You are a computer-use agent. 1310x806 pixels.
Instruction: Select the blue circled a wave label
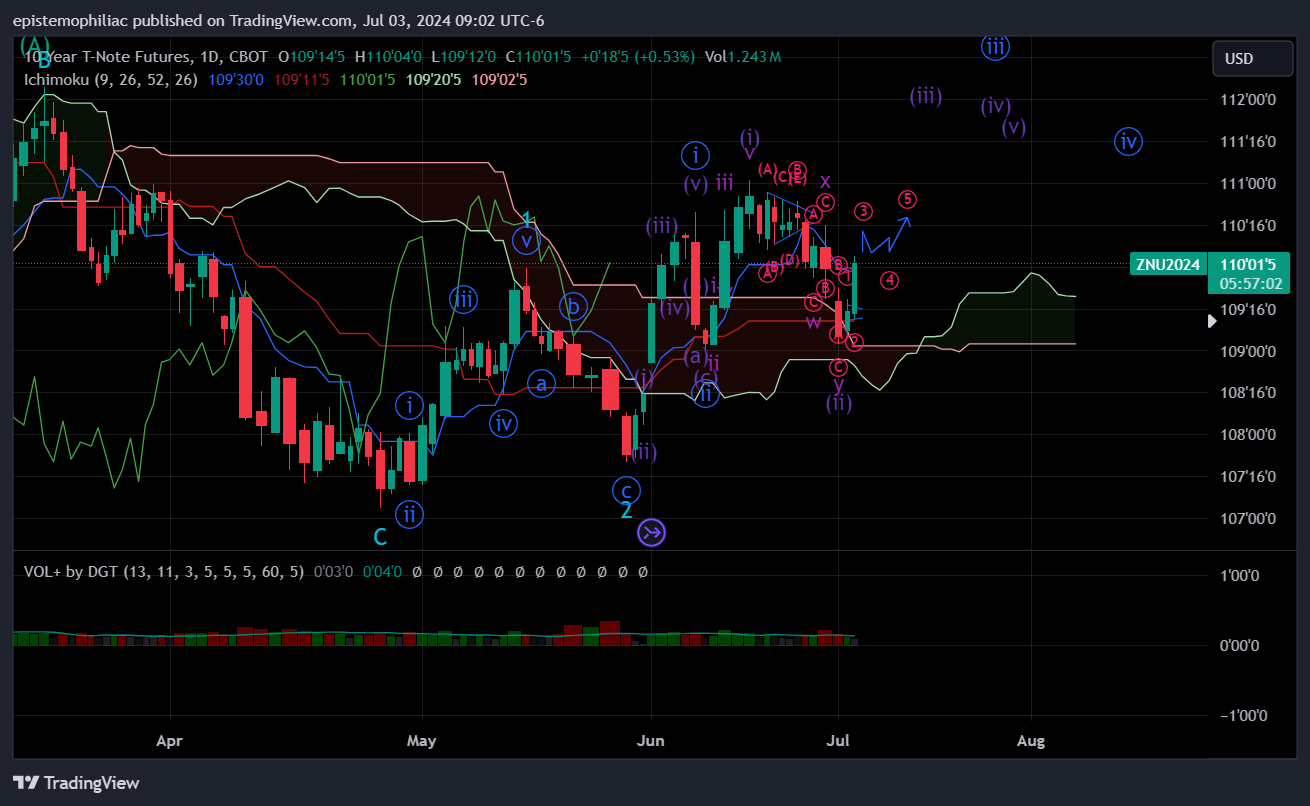541,384
